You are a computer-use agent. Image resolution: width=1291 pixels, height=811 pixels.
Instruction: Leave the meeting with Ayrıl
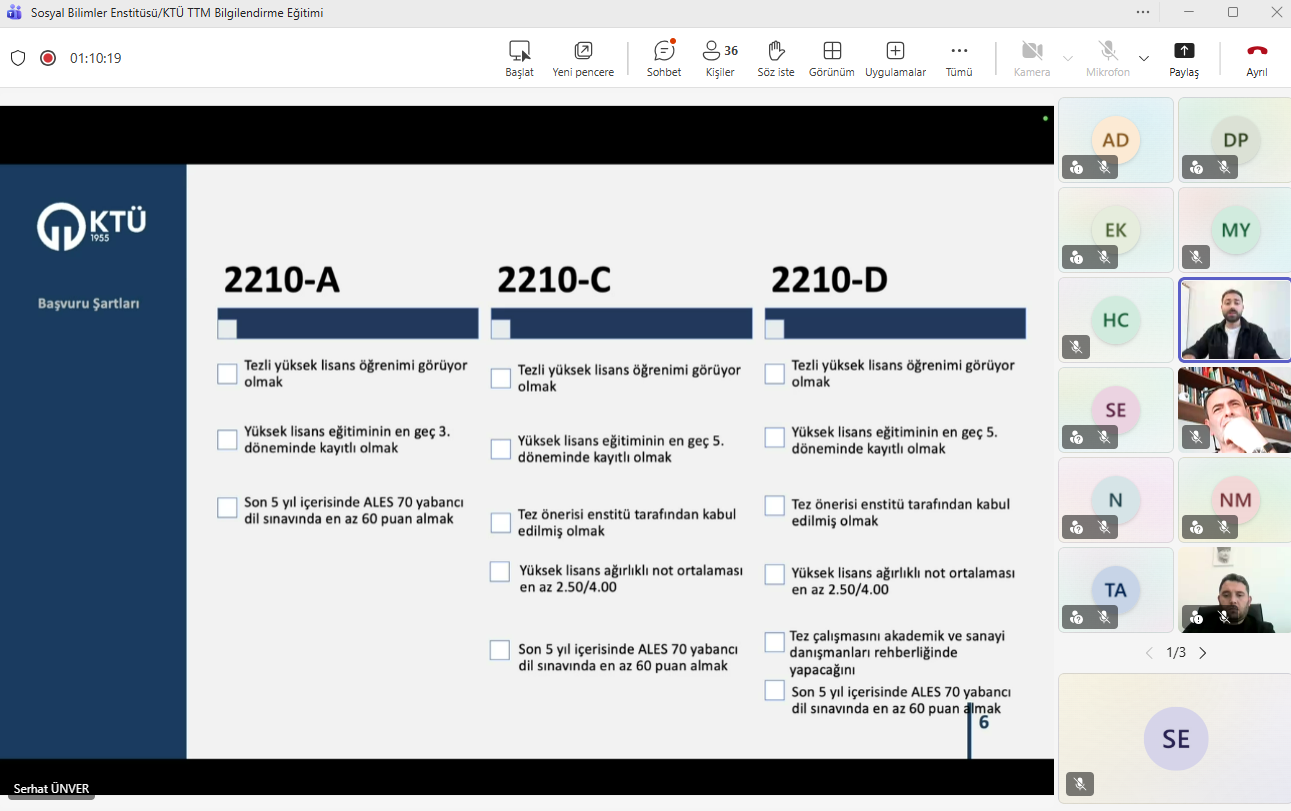click(1257, 58)
